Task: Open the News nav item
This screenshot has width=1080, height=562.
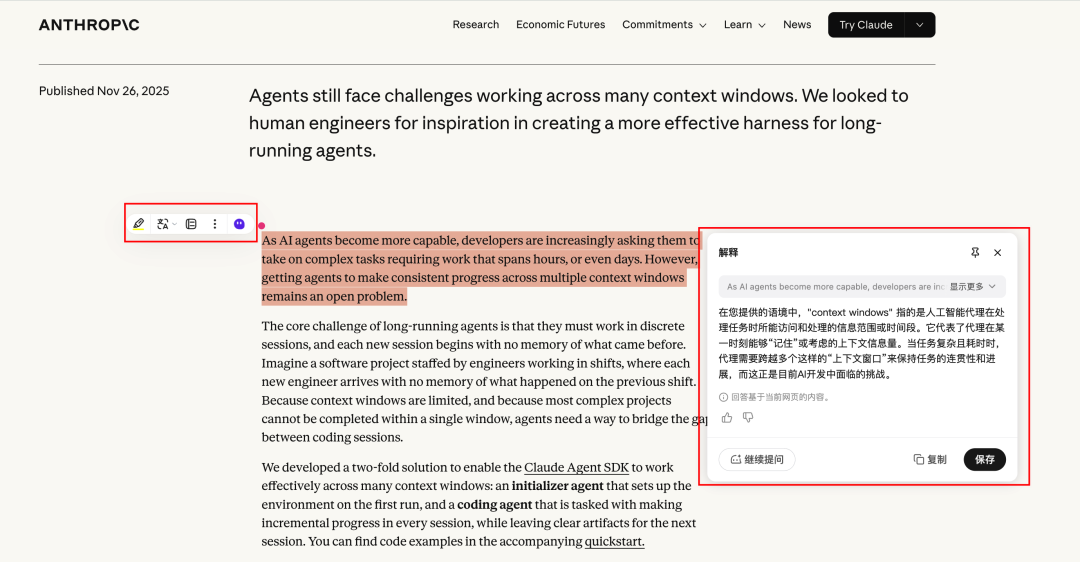Action: tap(797, 25)
